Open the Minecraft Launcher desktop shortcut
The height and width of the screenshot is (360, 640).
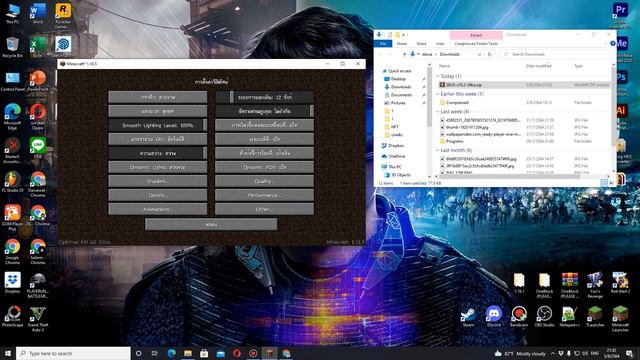(x=620, y=319)
